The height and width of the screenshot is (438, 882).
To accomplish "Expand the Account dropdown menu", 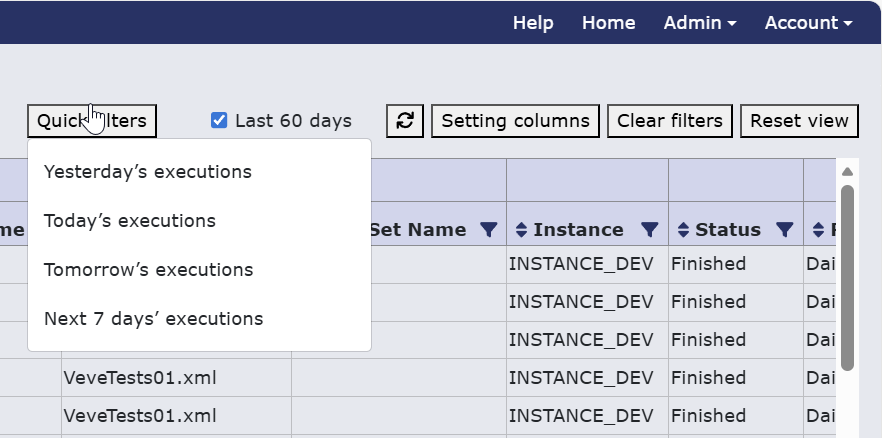I will point(808,23).
